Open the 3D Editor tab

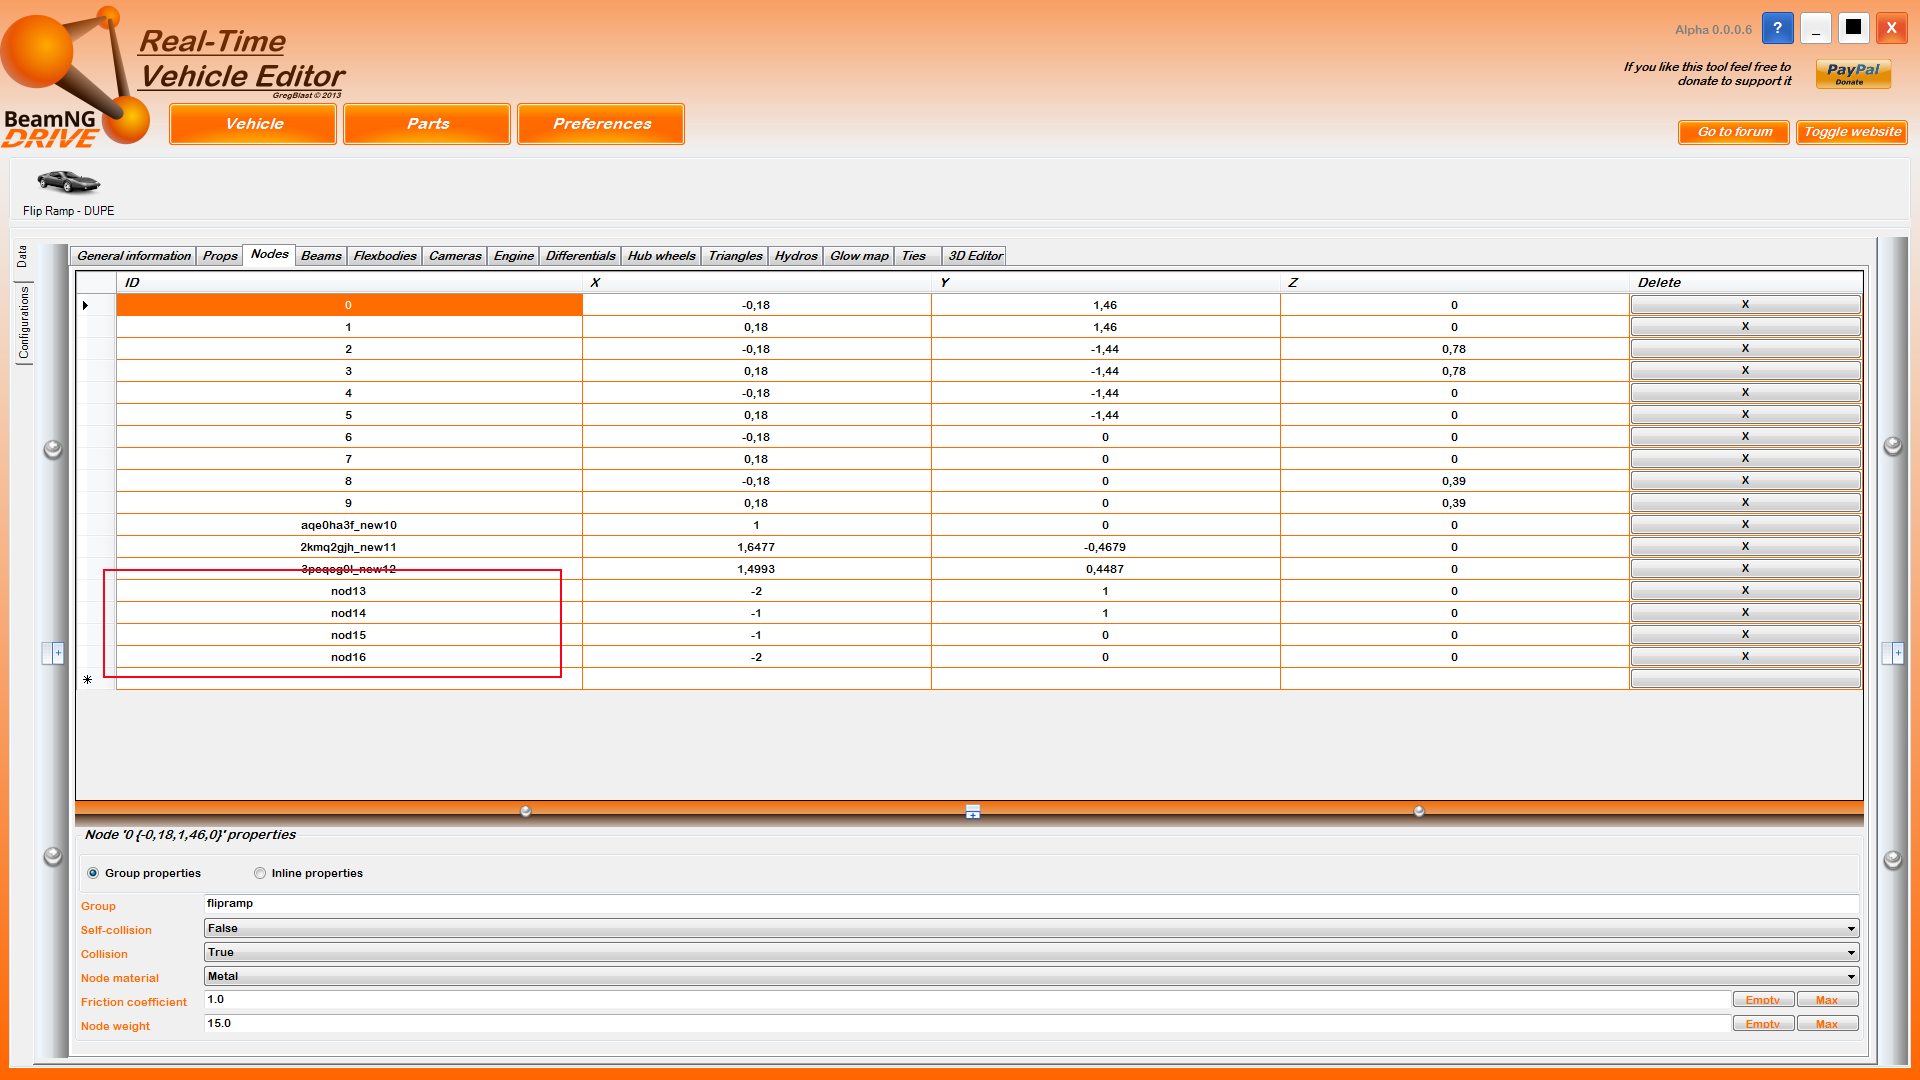click(974, 256)
